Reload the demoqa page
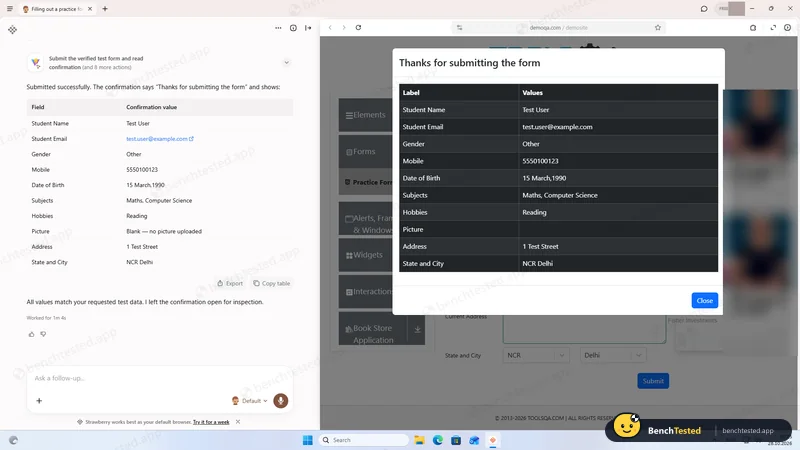The width and height of the screenshot is (800, 450). tap(359, 28)
